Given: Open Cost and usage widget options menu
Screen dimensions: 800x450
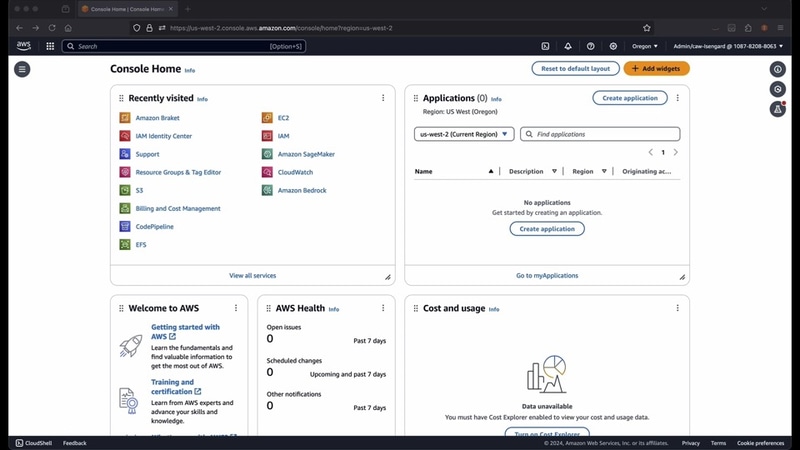Looking at the screenshot, I should pyautogui.click(x=678, y=308).
